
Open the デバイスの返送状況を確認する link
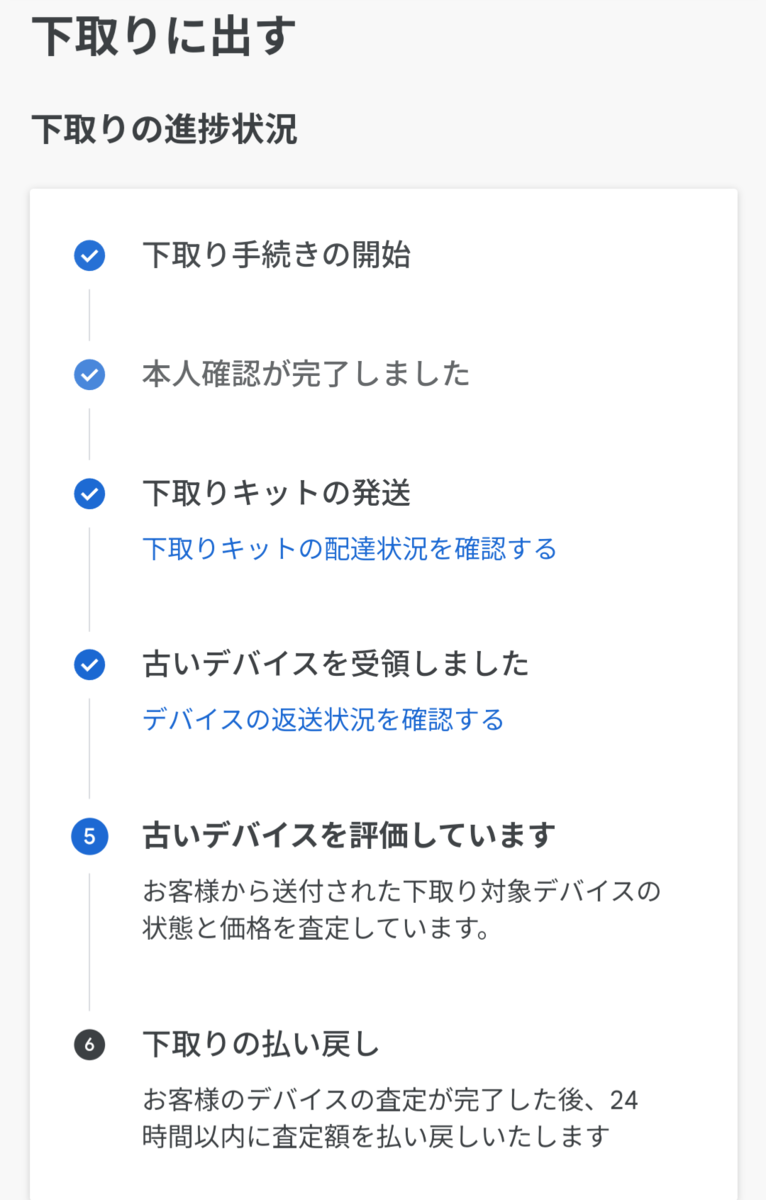323,720
